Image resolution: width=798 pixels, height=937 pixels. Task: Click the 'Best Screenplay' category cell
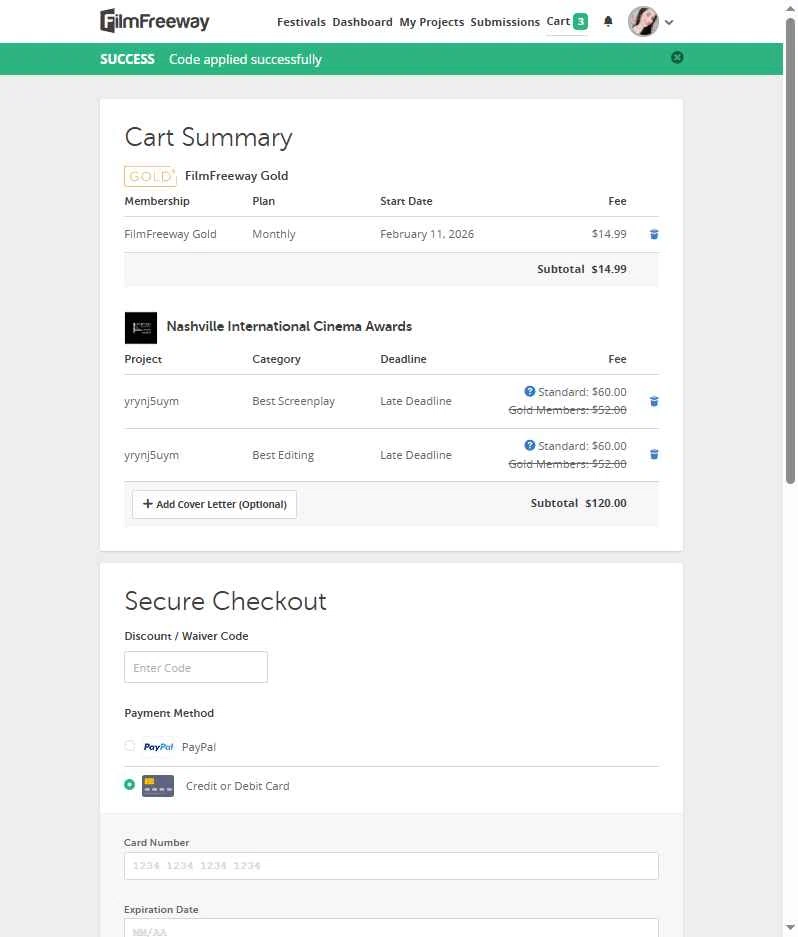coord(293,401)
